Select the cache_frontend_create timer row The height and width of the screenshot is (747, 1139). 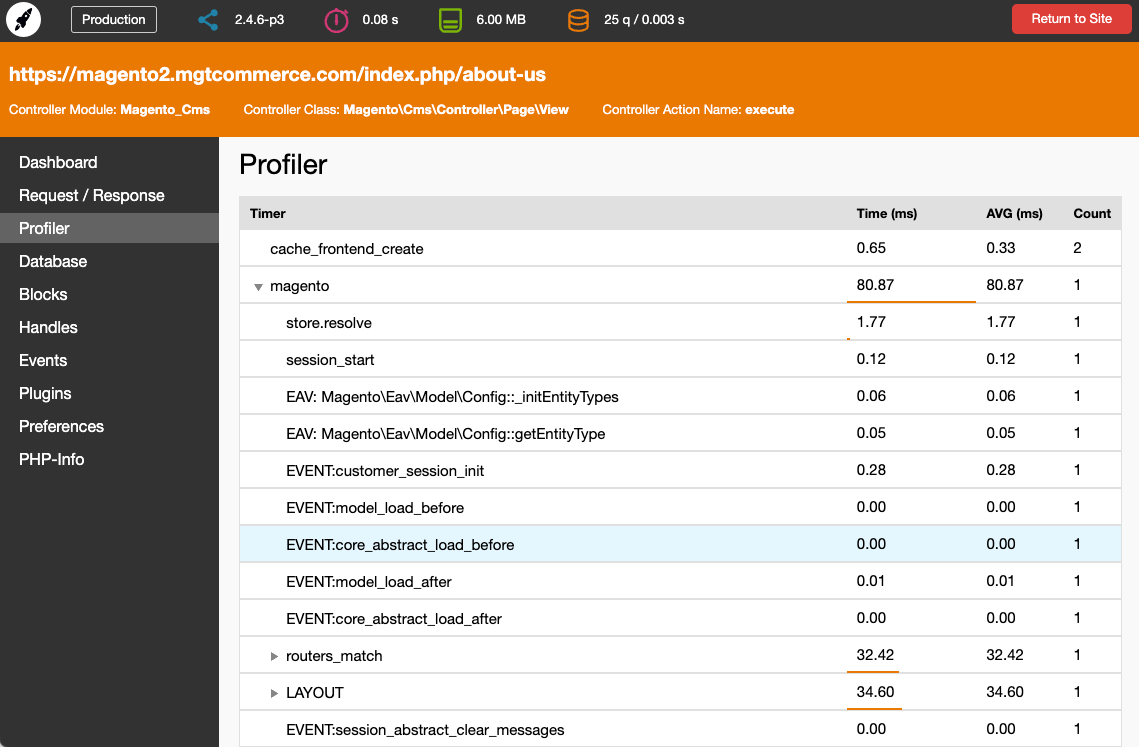tap(346, 249)
